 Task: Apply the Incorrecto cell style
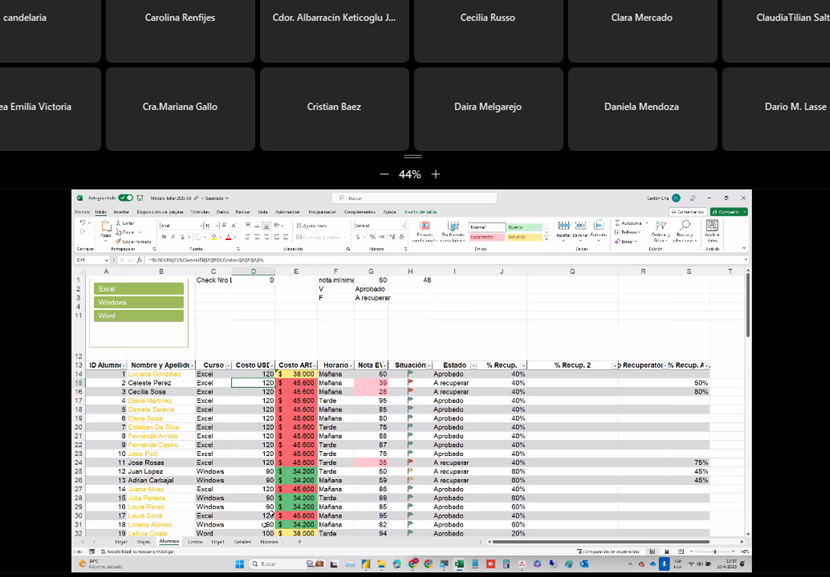pos(487,237)
